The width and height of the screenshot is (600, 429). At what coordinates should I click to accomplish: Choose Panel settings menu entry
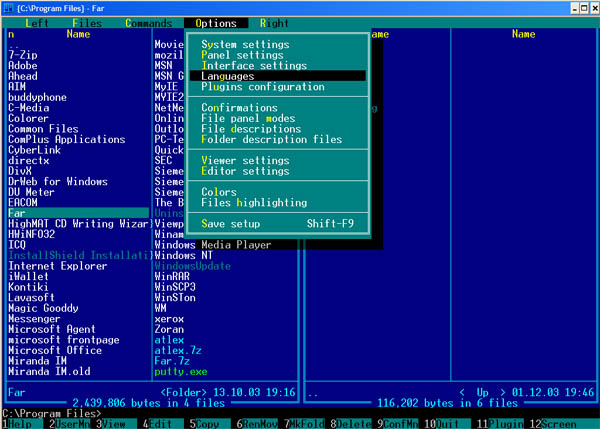click(242, 55)
